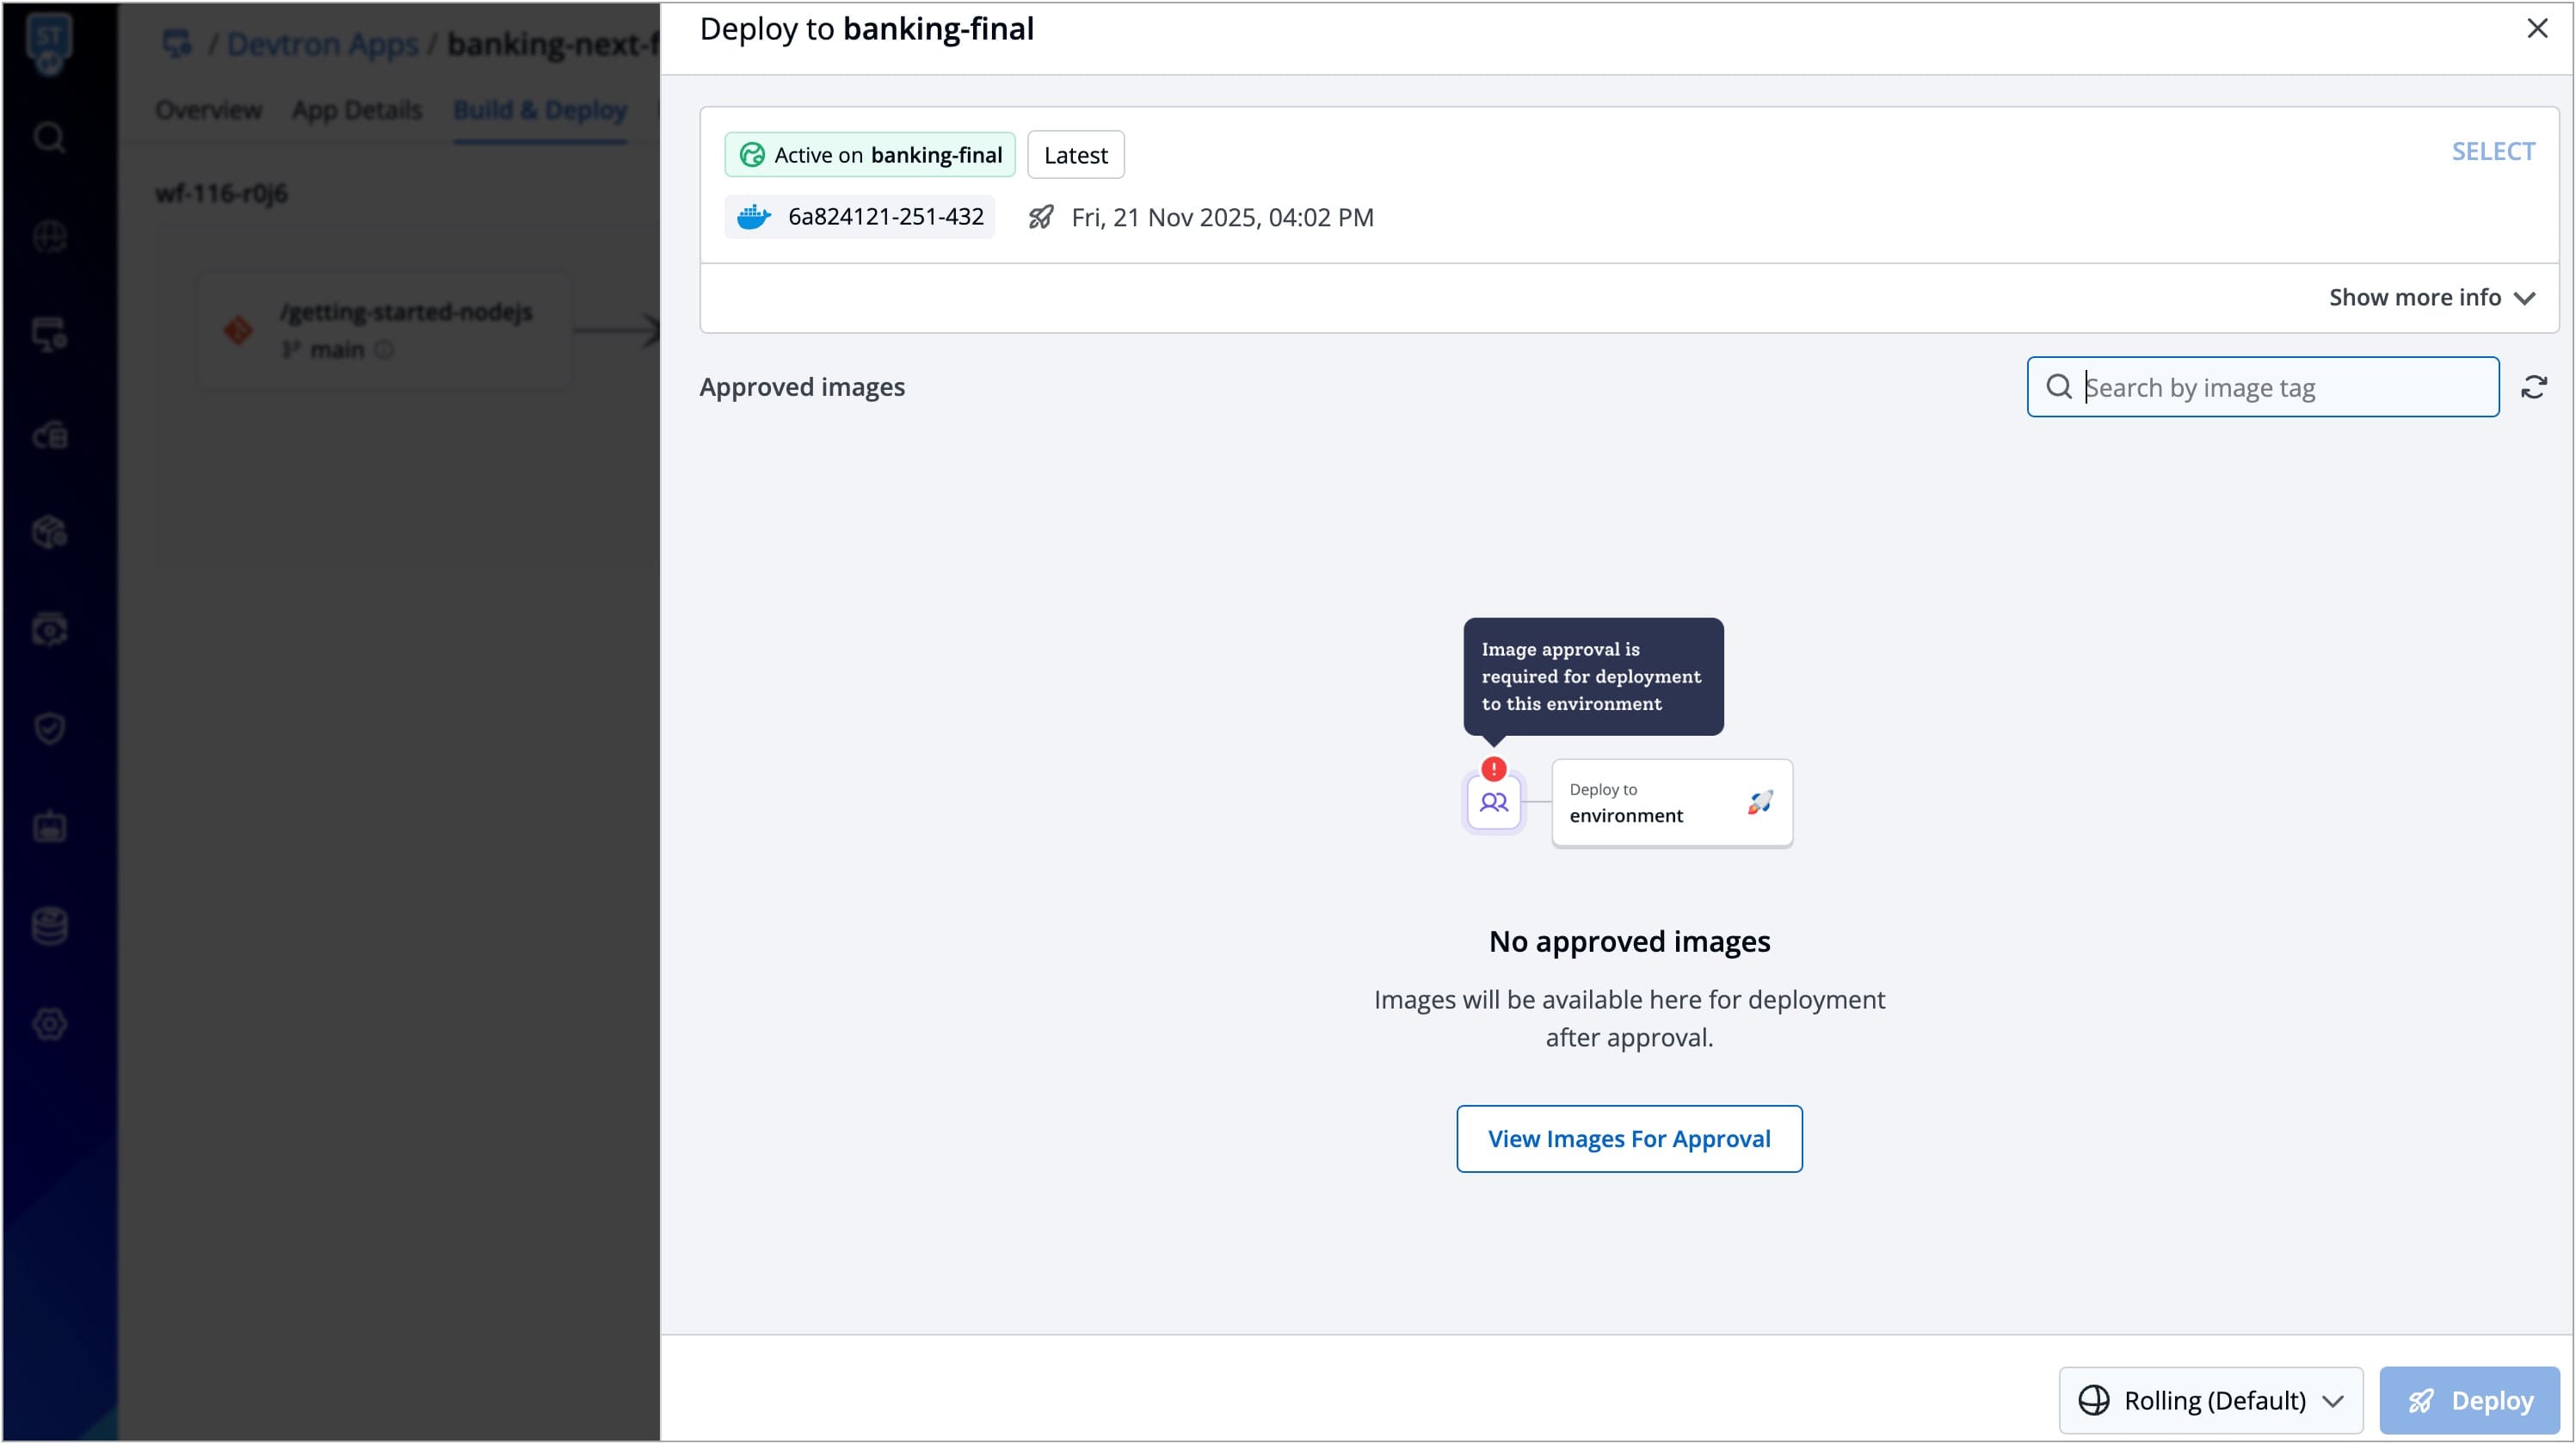This screenshot has width=2576, height=1444.
Task: Click View Images For Approval button
Action: [x=1628, y=1138]
